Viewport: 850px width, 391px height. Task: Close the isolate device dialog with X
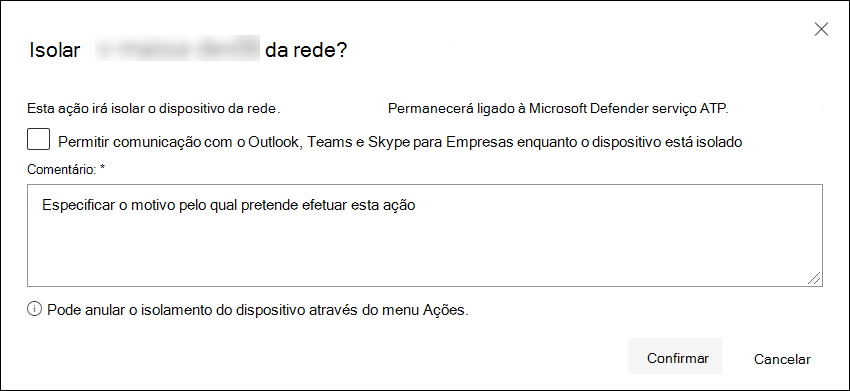(x=821, y=29)
